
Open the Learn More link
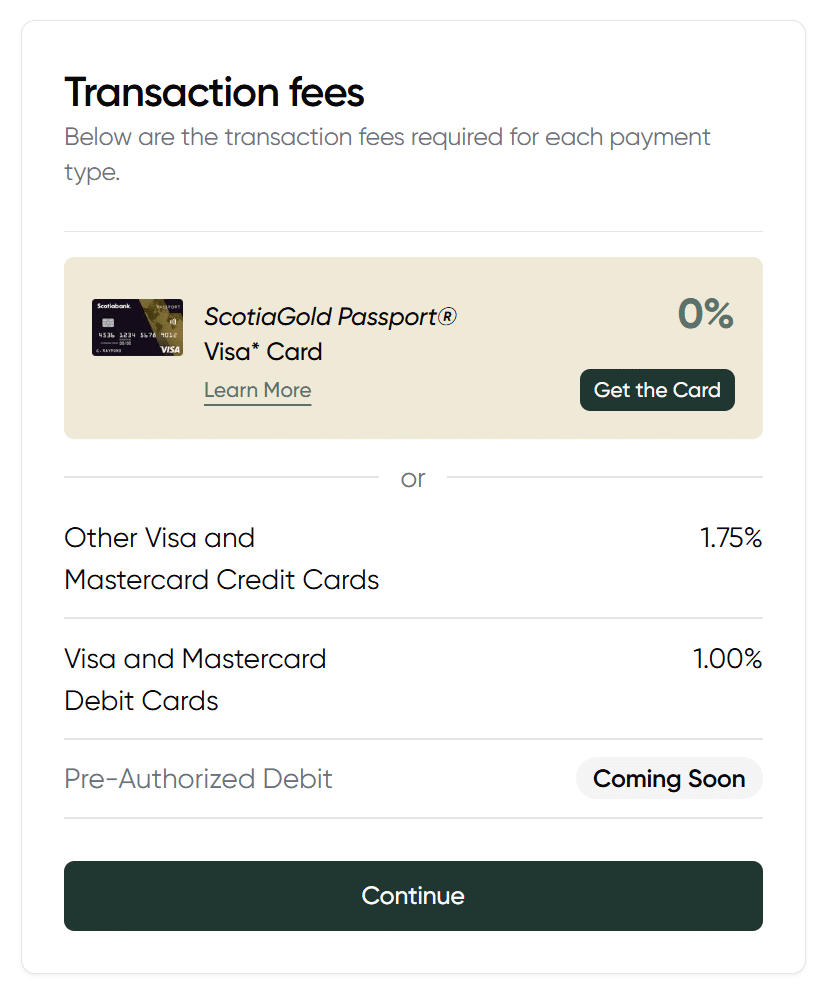[x=257, y=390]
